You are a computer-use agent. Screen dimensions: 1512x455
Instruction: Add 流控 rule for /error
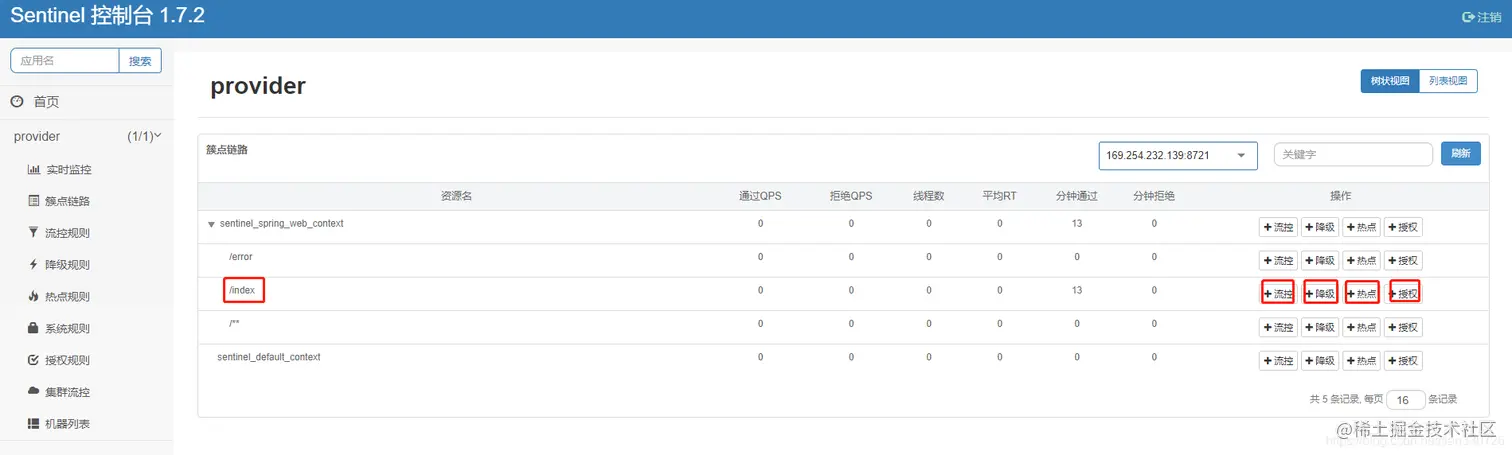[1278, 261]
